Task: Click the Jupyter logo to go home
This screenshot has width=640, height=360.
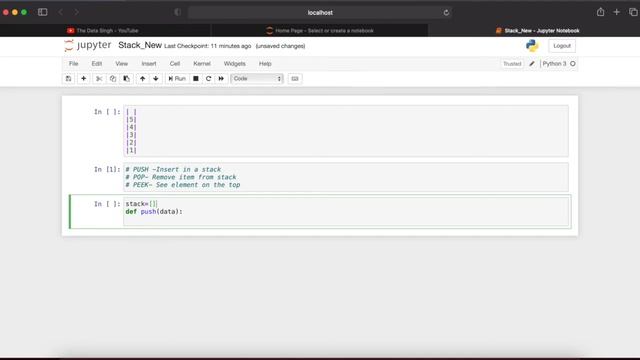Action: pos(87,45)
